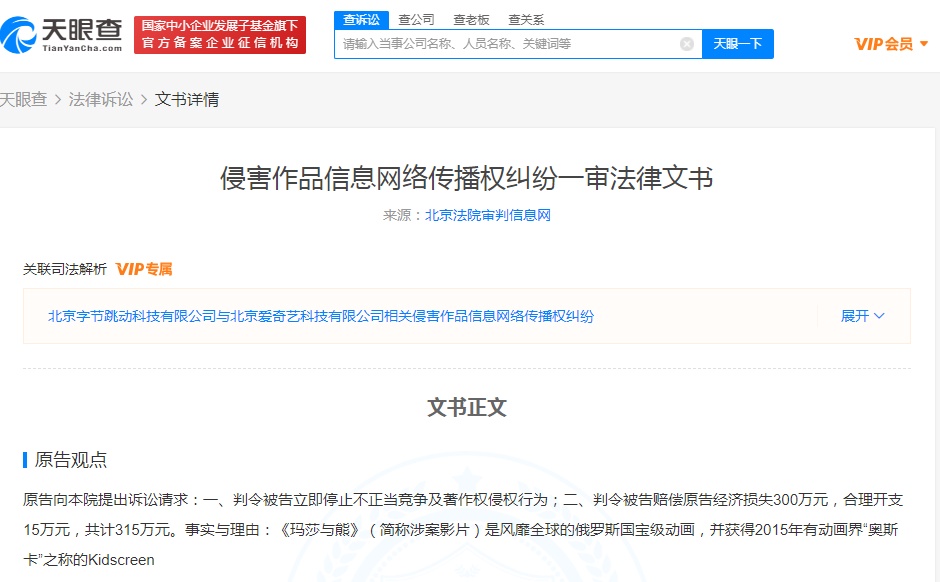This screenshot has height=582, width=940.
Task: Click the document title 侵害作品信息网络传播权纠纷一审法律文书
Action: [466, 178]
